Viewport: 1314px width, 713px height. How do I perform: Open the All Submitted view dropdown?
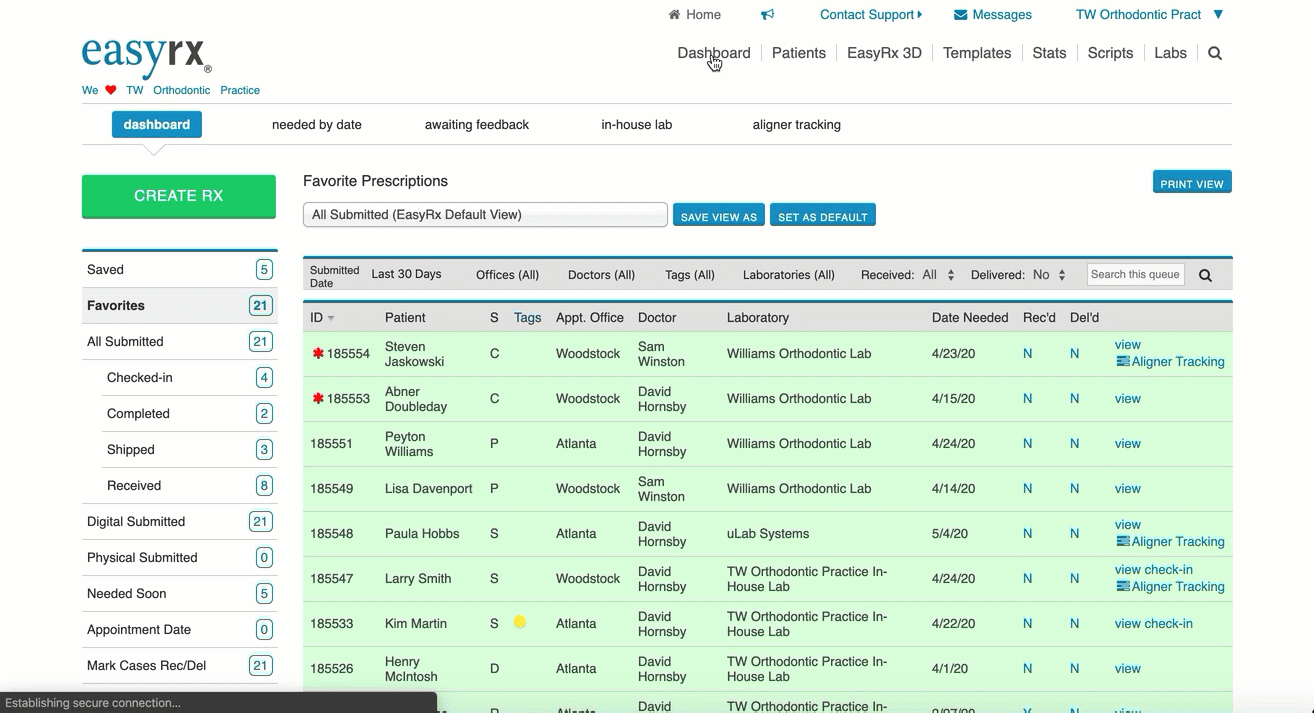click(485, 214)
